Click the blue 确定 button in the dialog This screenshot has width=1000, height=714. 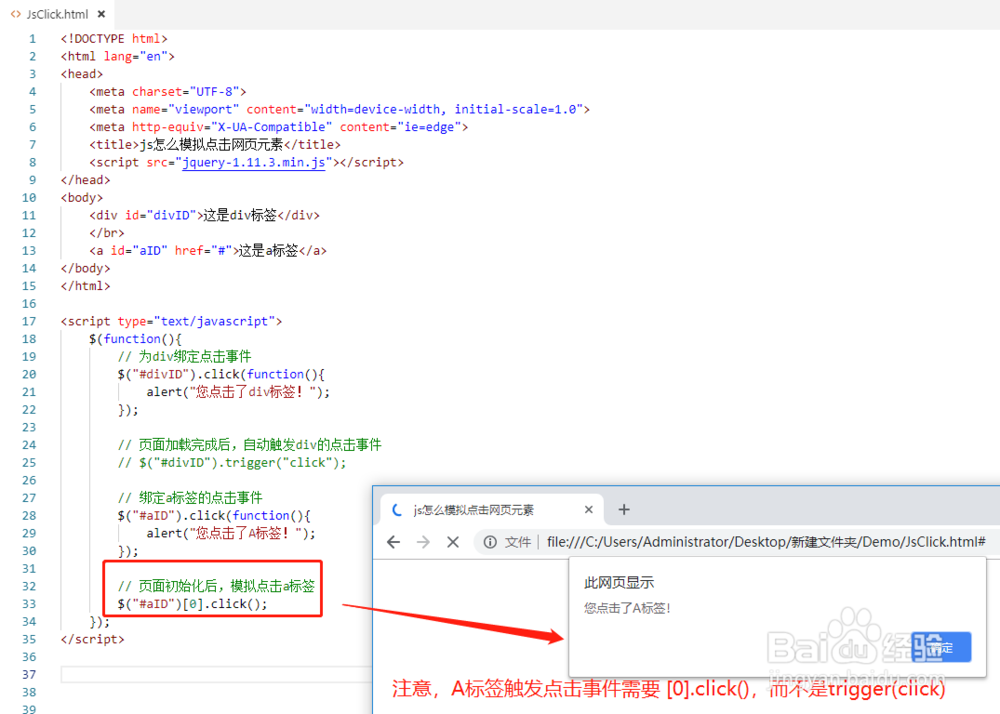941,647
